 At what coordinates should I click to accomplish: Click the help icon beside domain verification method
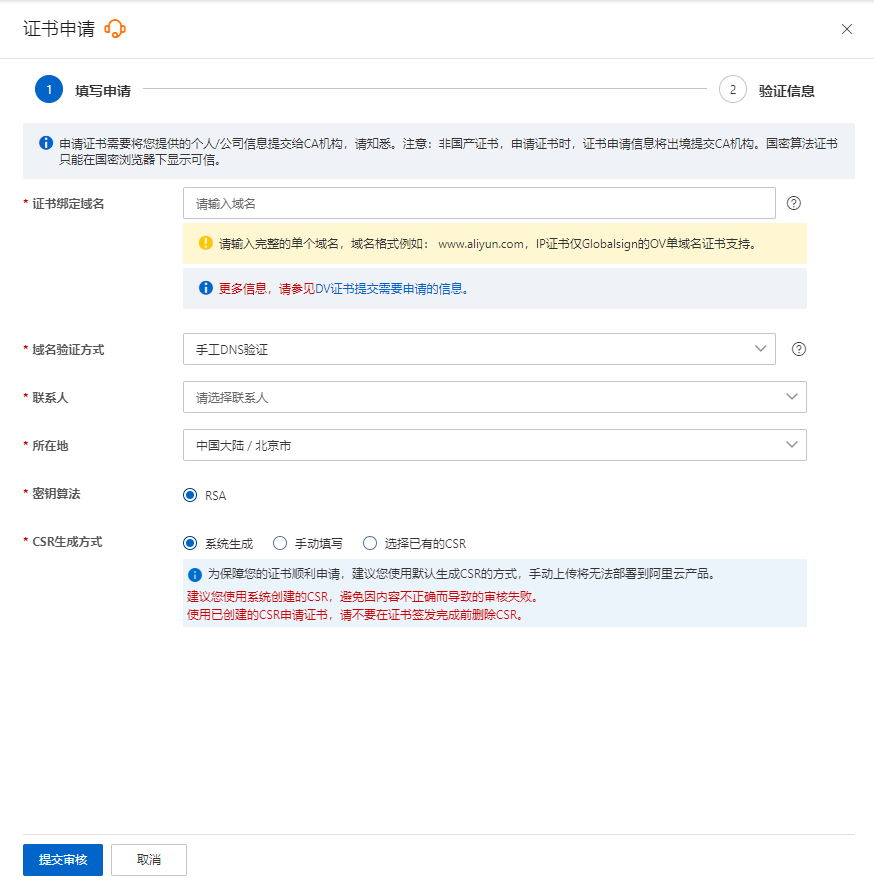pyautogui.click(x=799, y=349)
